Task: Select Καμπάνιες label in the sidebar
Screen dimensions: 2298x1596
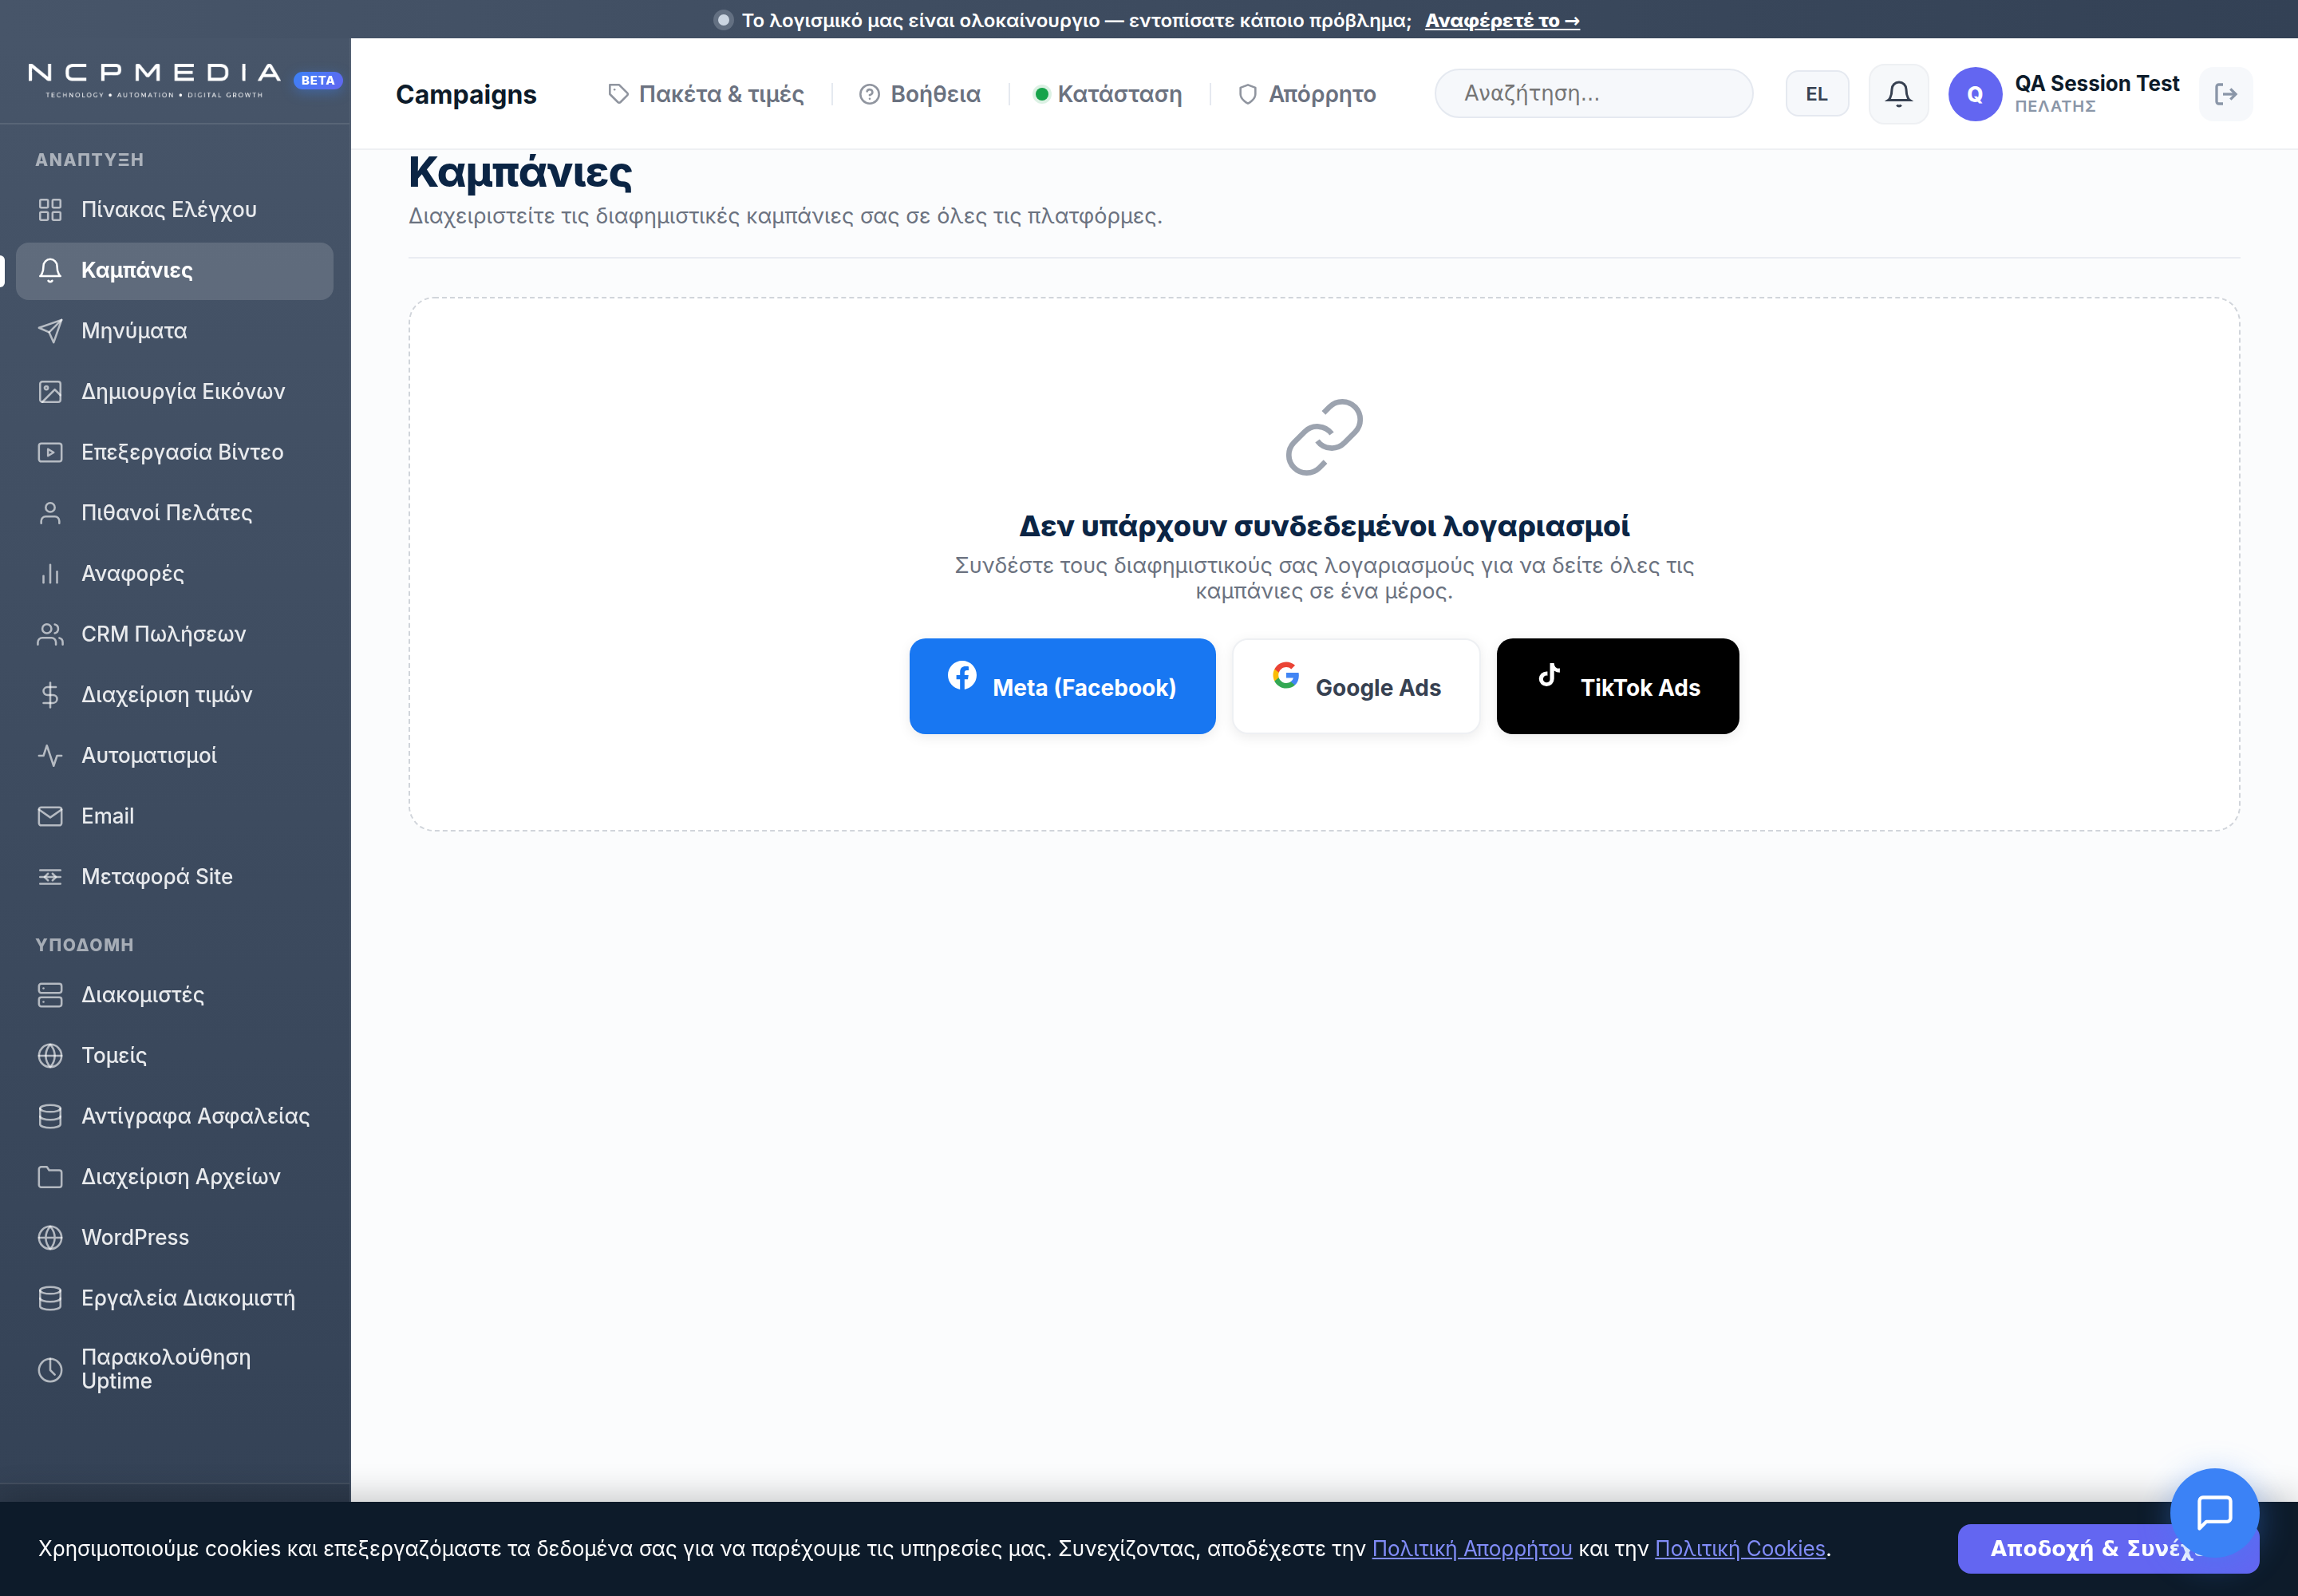Action: pyautogui.click(x=137, y=270)
